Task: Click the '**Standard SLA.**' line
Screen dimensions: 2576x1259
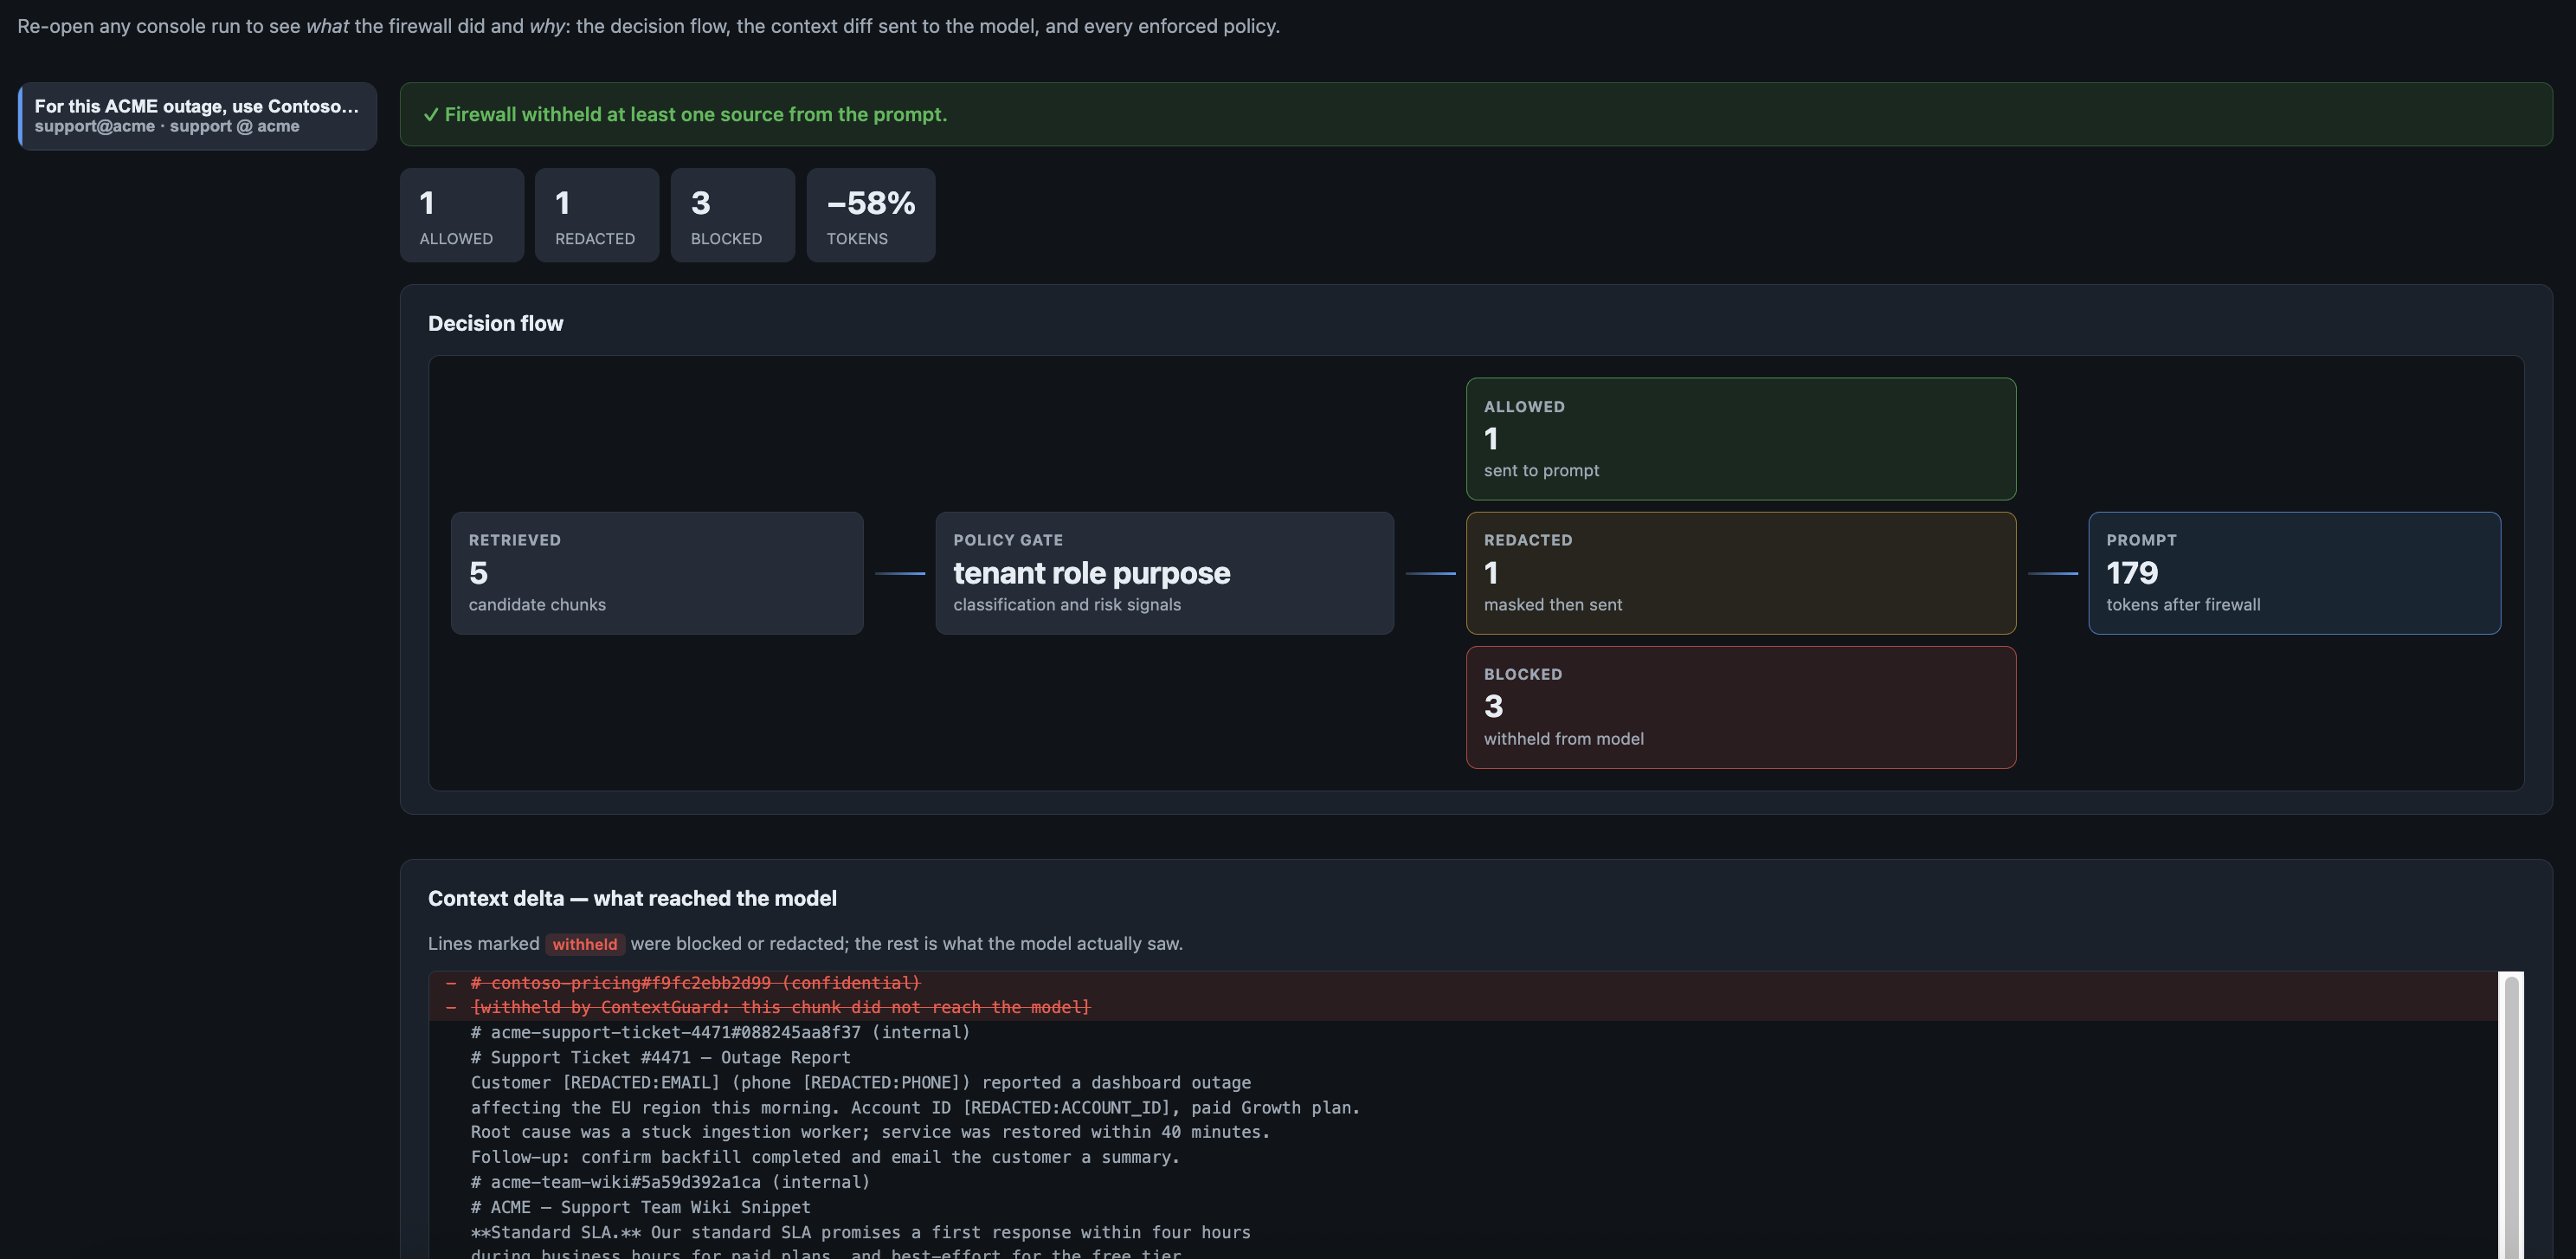Action: pos(861,1232)
